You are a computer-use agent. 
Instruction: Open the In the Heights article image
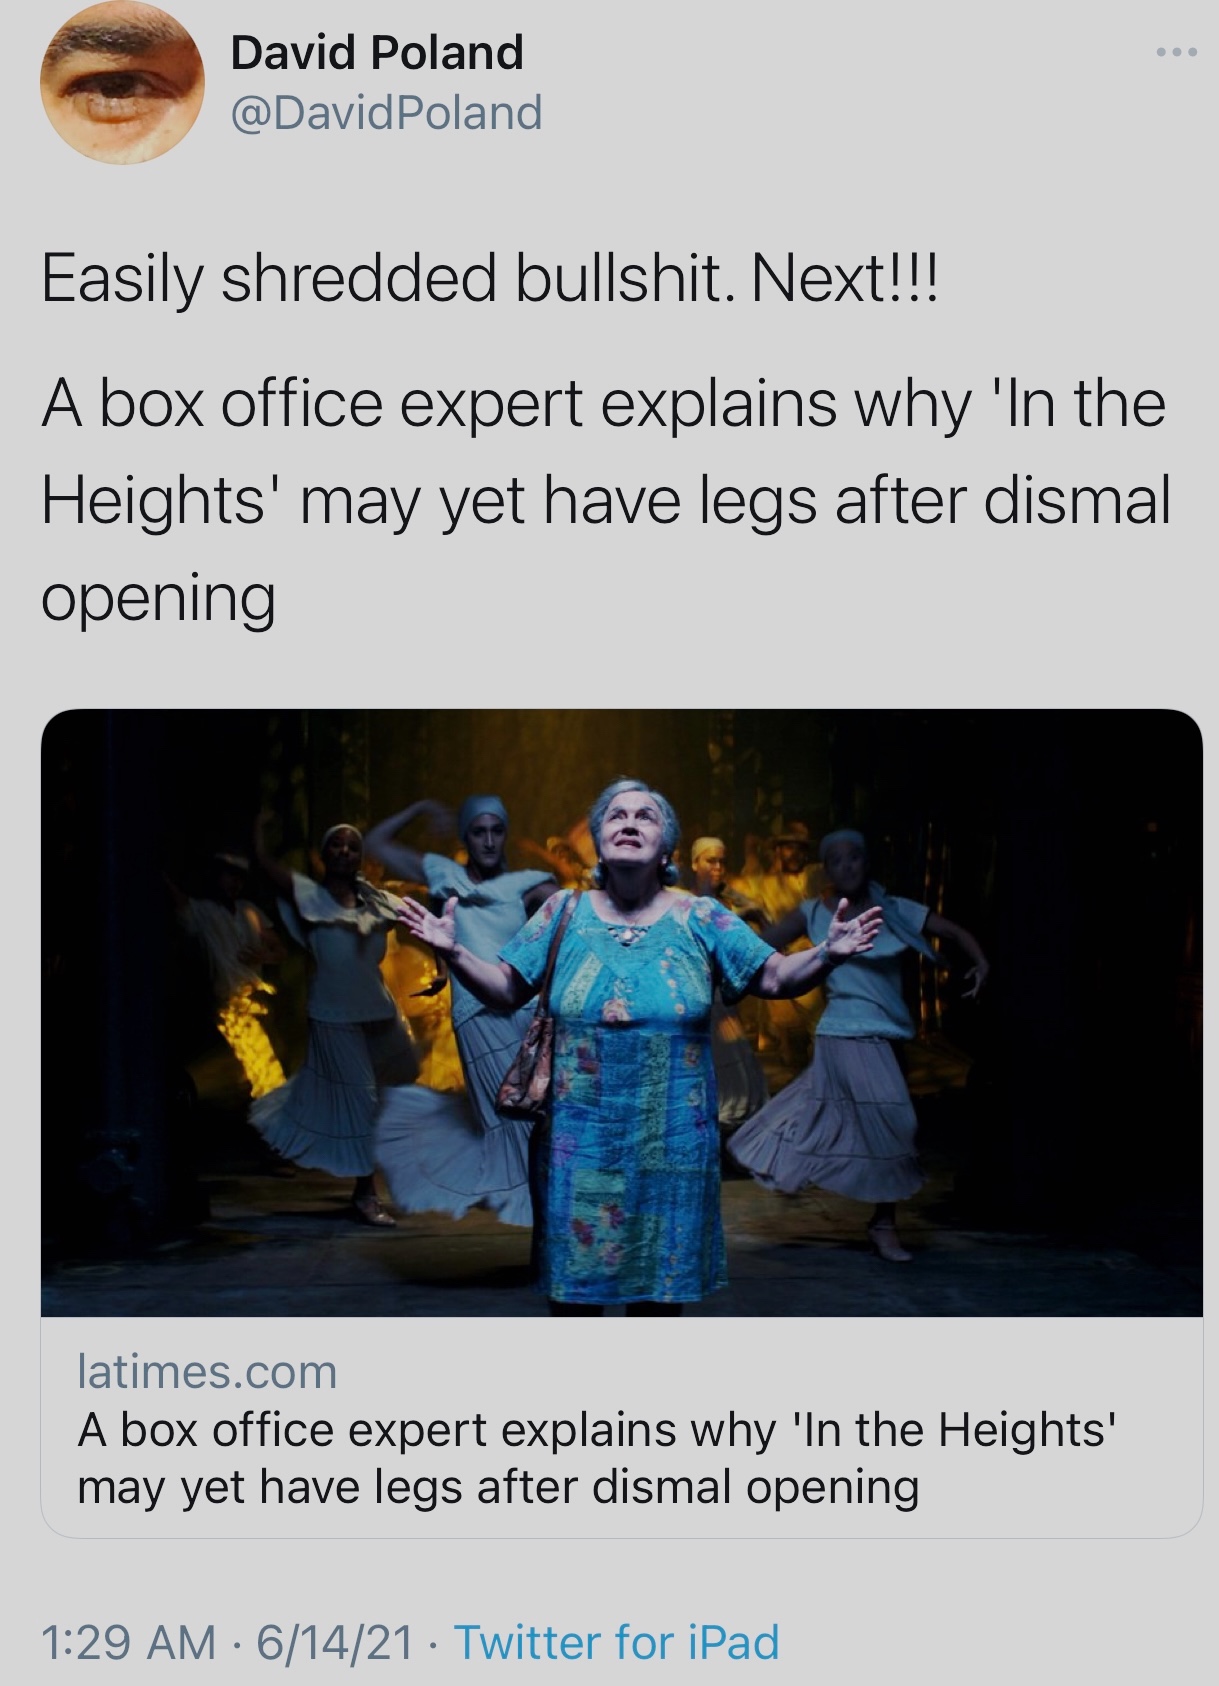(621, 1012)
